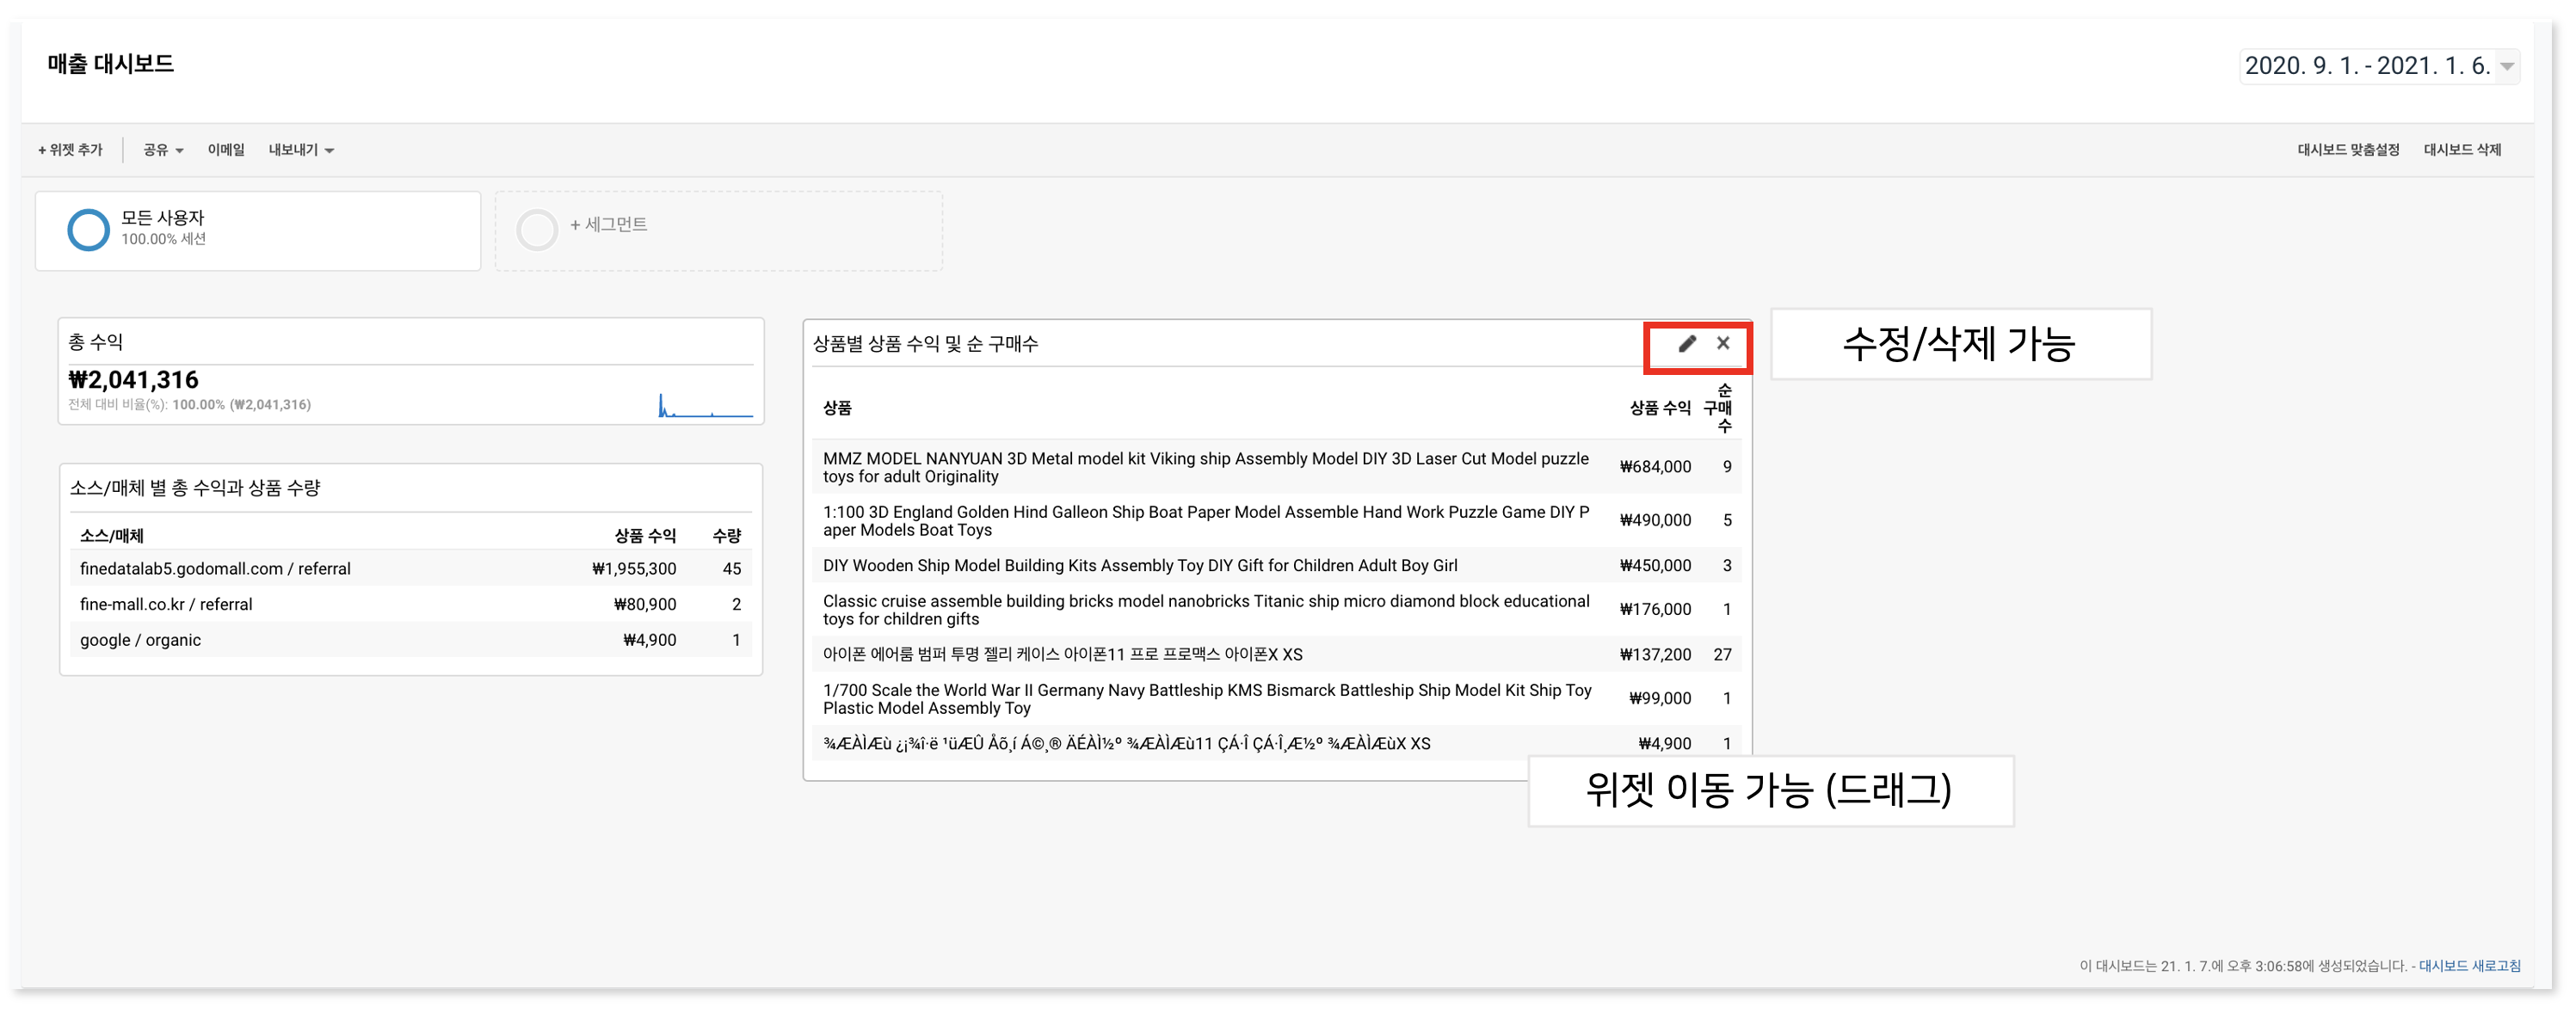Click the 이메일 button

pos(226,150)
